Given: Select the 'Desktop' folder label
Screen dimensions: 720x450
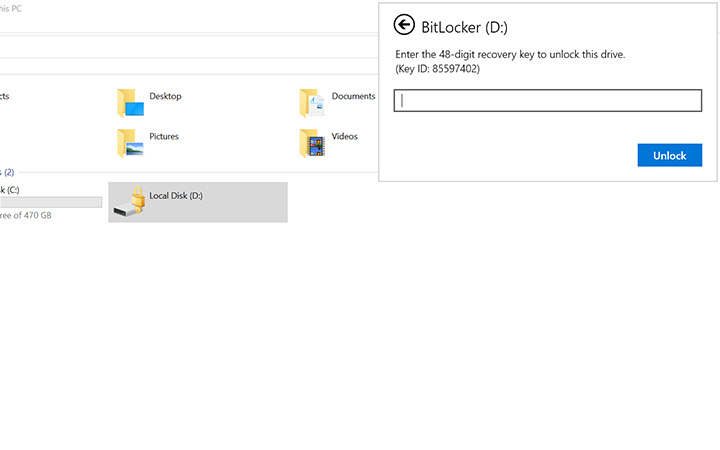Looking at the screenshot, I should coord(165,96).
